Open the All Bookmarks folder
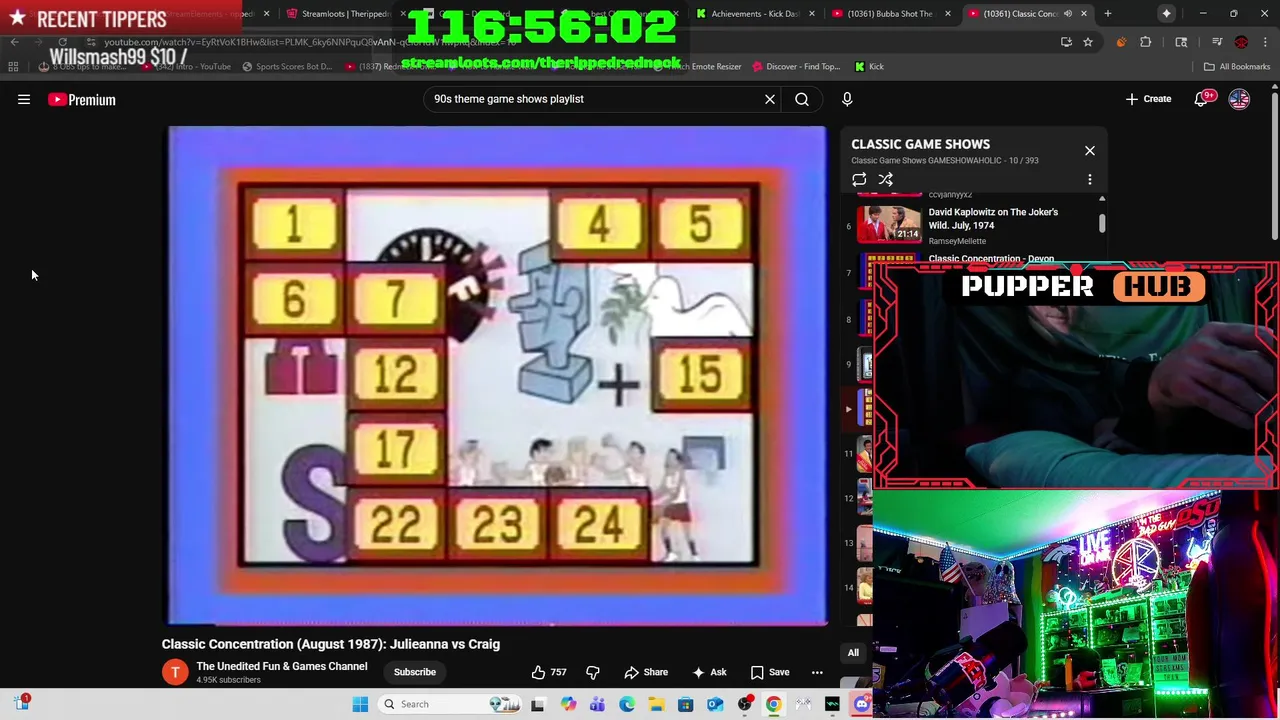The image size is (1280, 720). (1237, 66)
